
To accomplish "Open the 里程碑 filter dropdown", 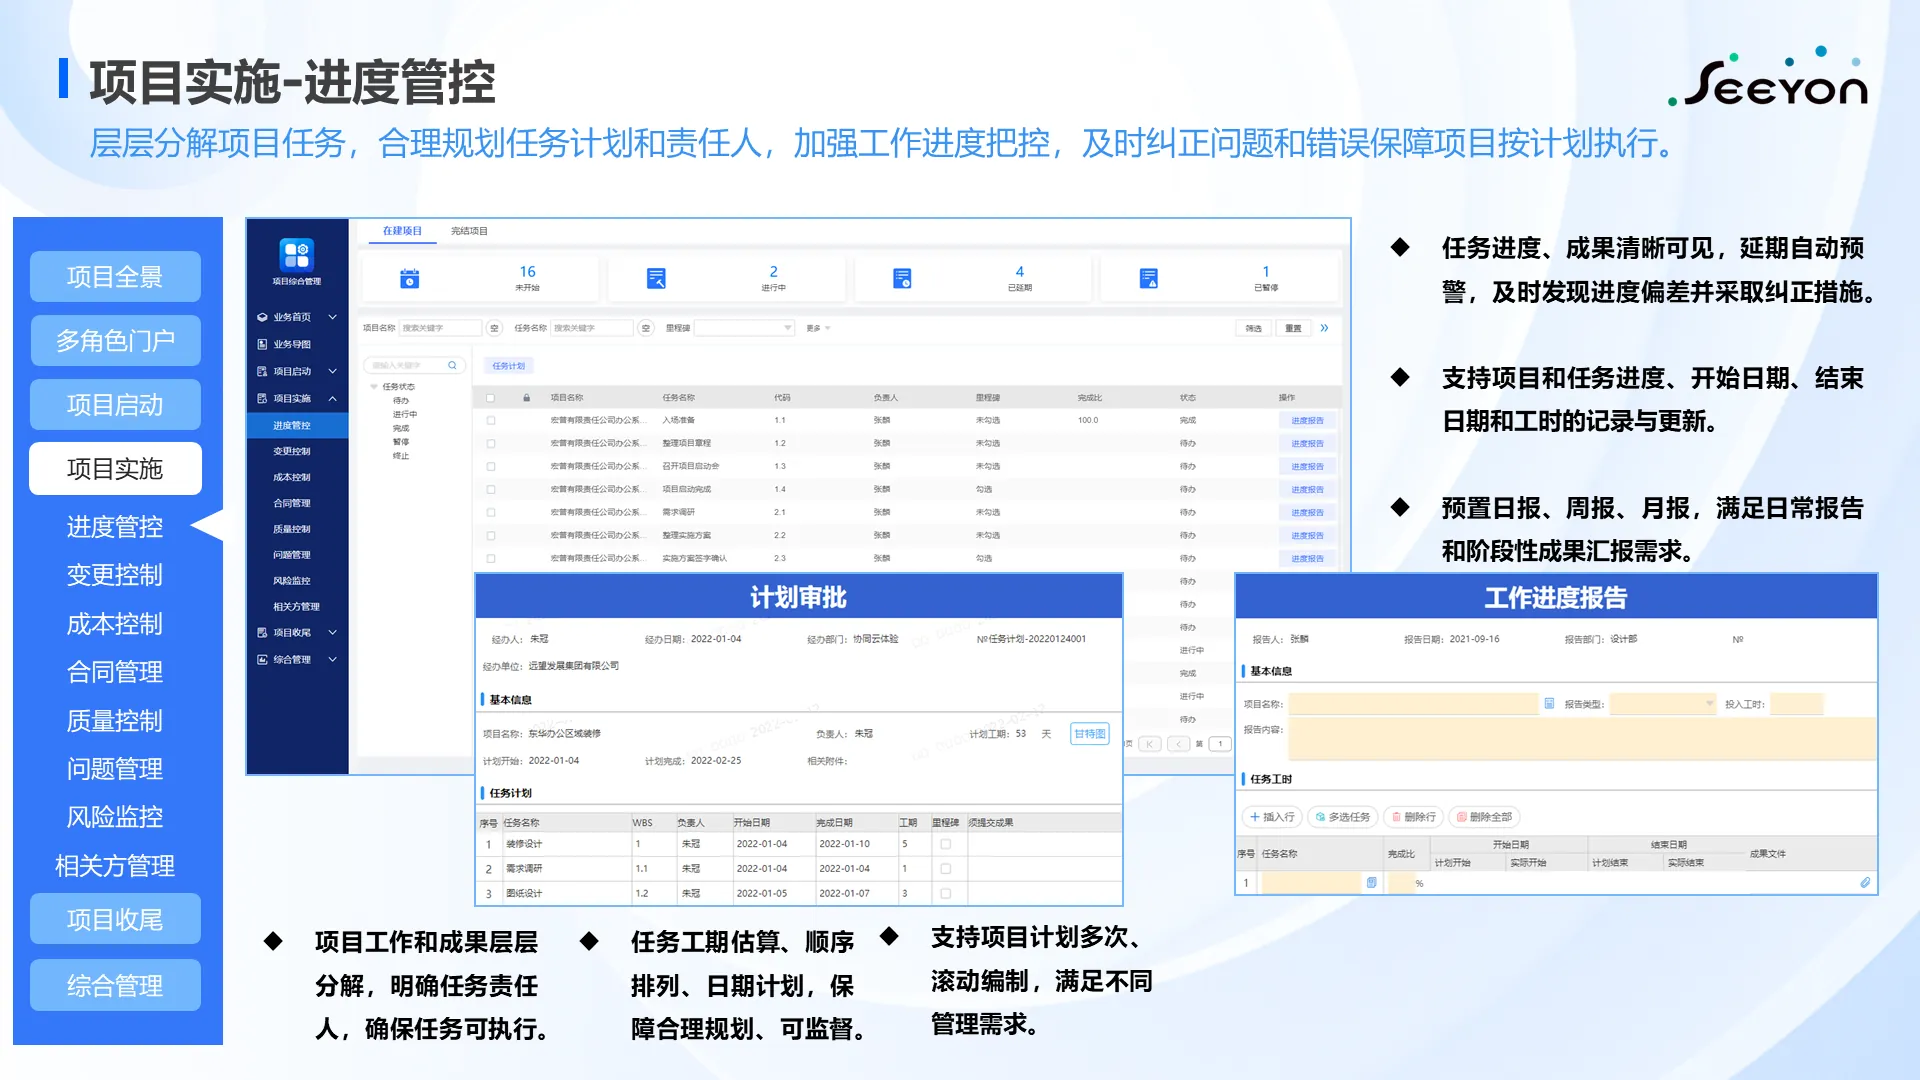I will (744, 328).
